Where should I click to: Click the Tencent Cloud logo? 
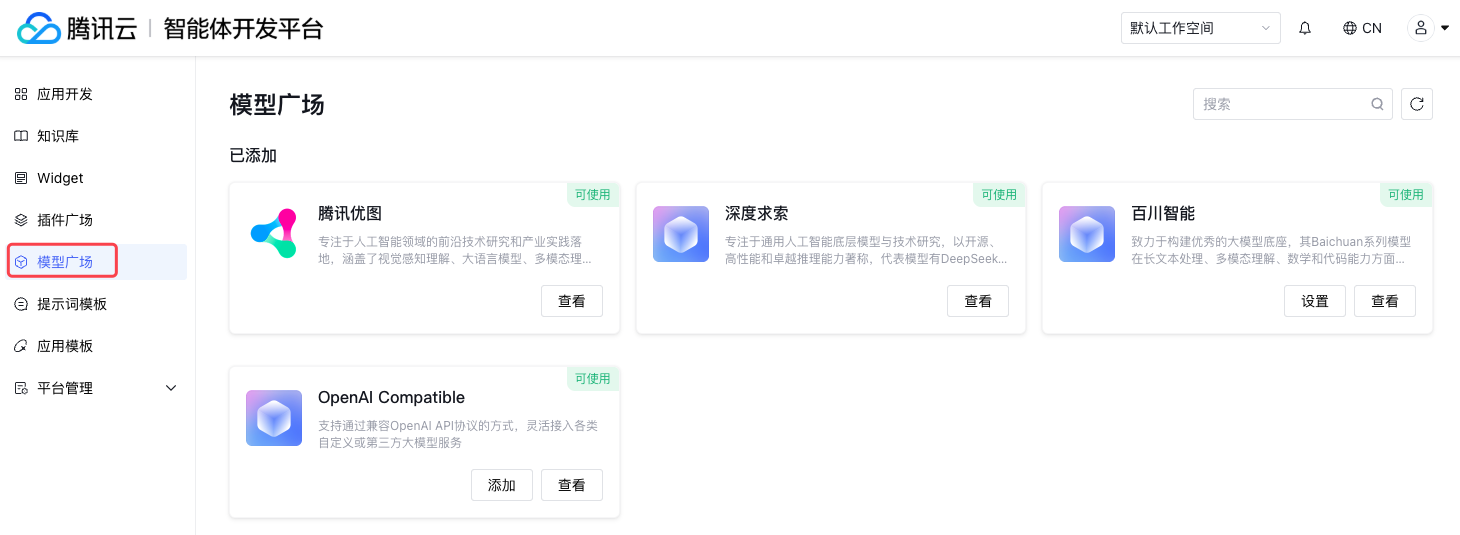click(77, 28)
